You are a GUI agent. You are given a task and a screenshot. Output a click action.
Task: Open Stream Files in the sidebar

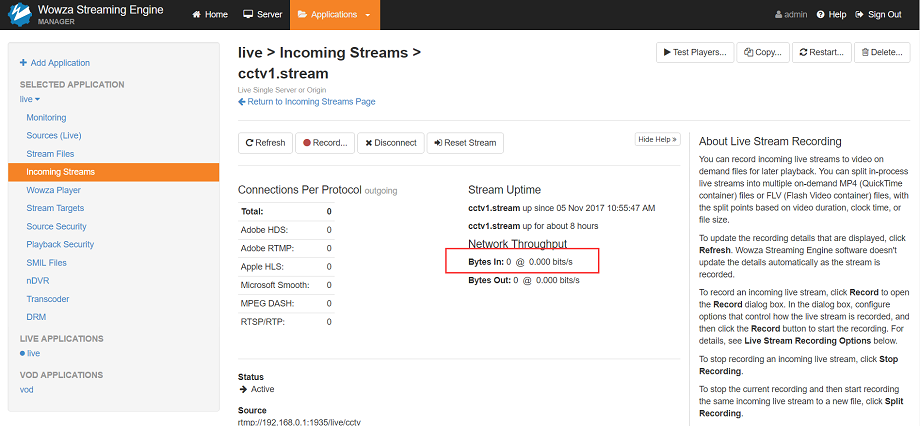(x=50, y=154)
